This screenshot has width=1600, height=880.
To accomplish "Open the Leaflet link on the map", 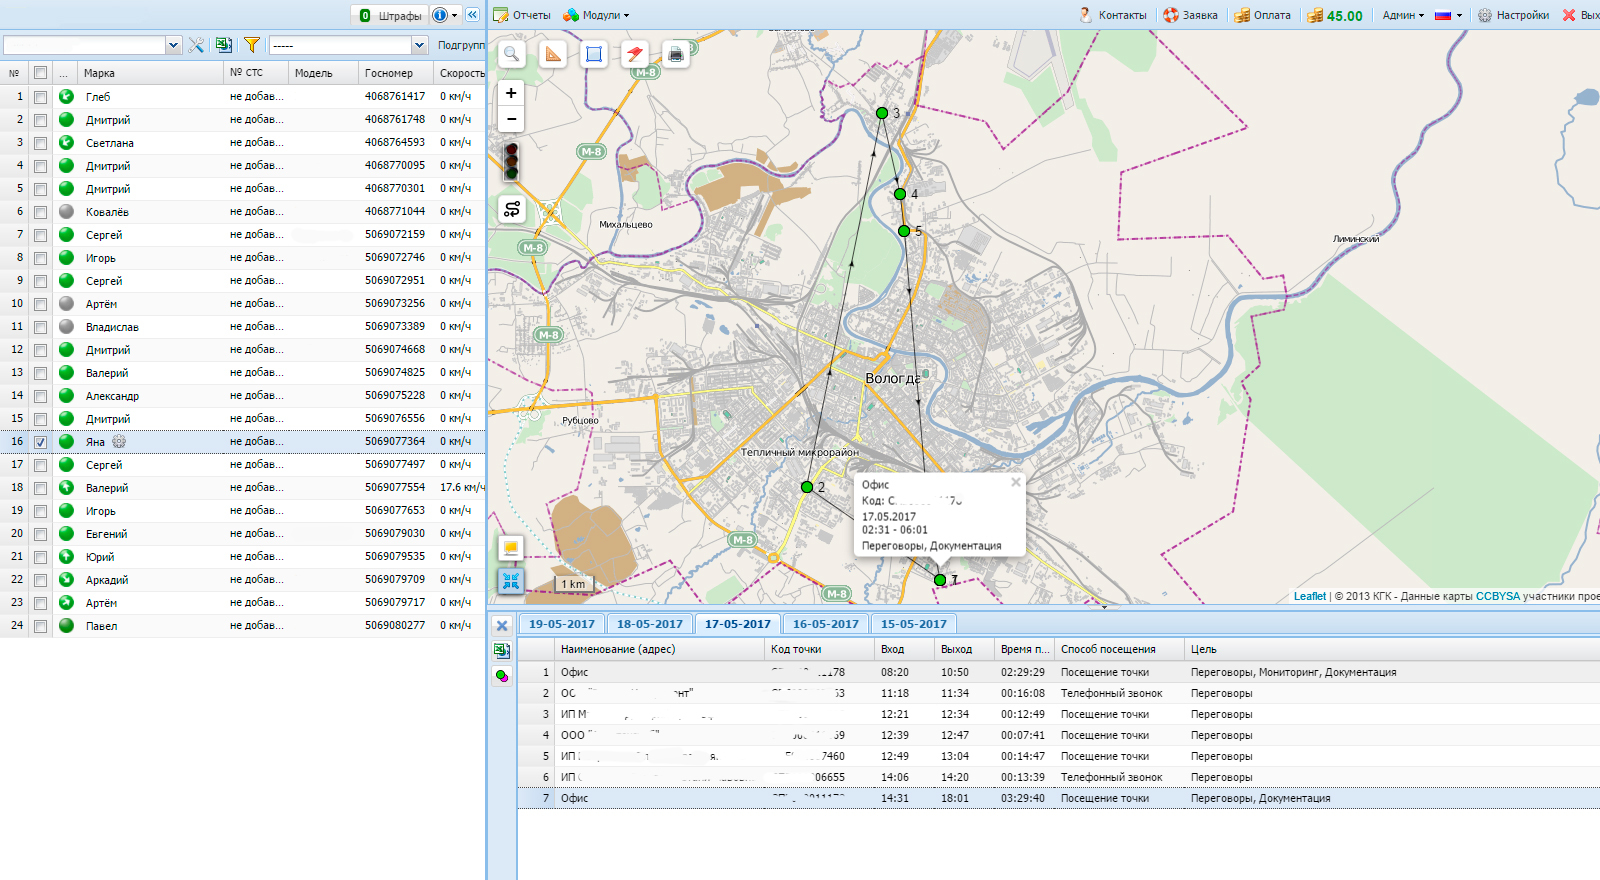I will click(x=1310, y=596).
